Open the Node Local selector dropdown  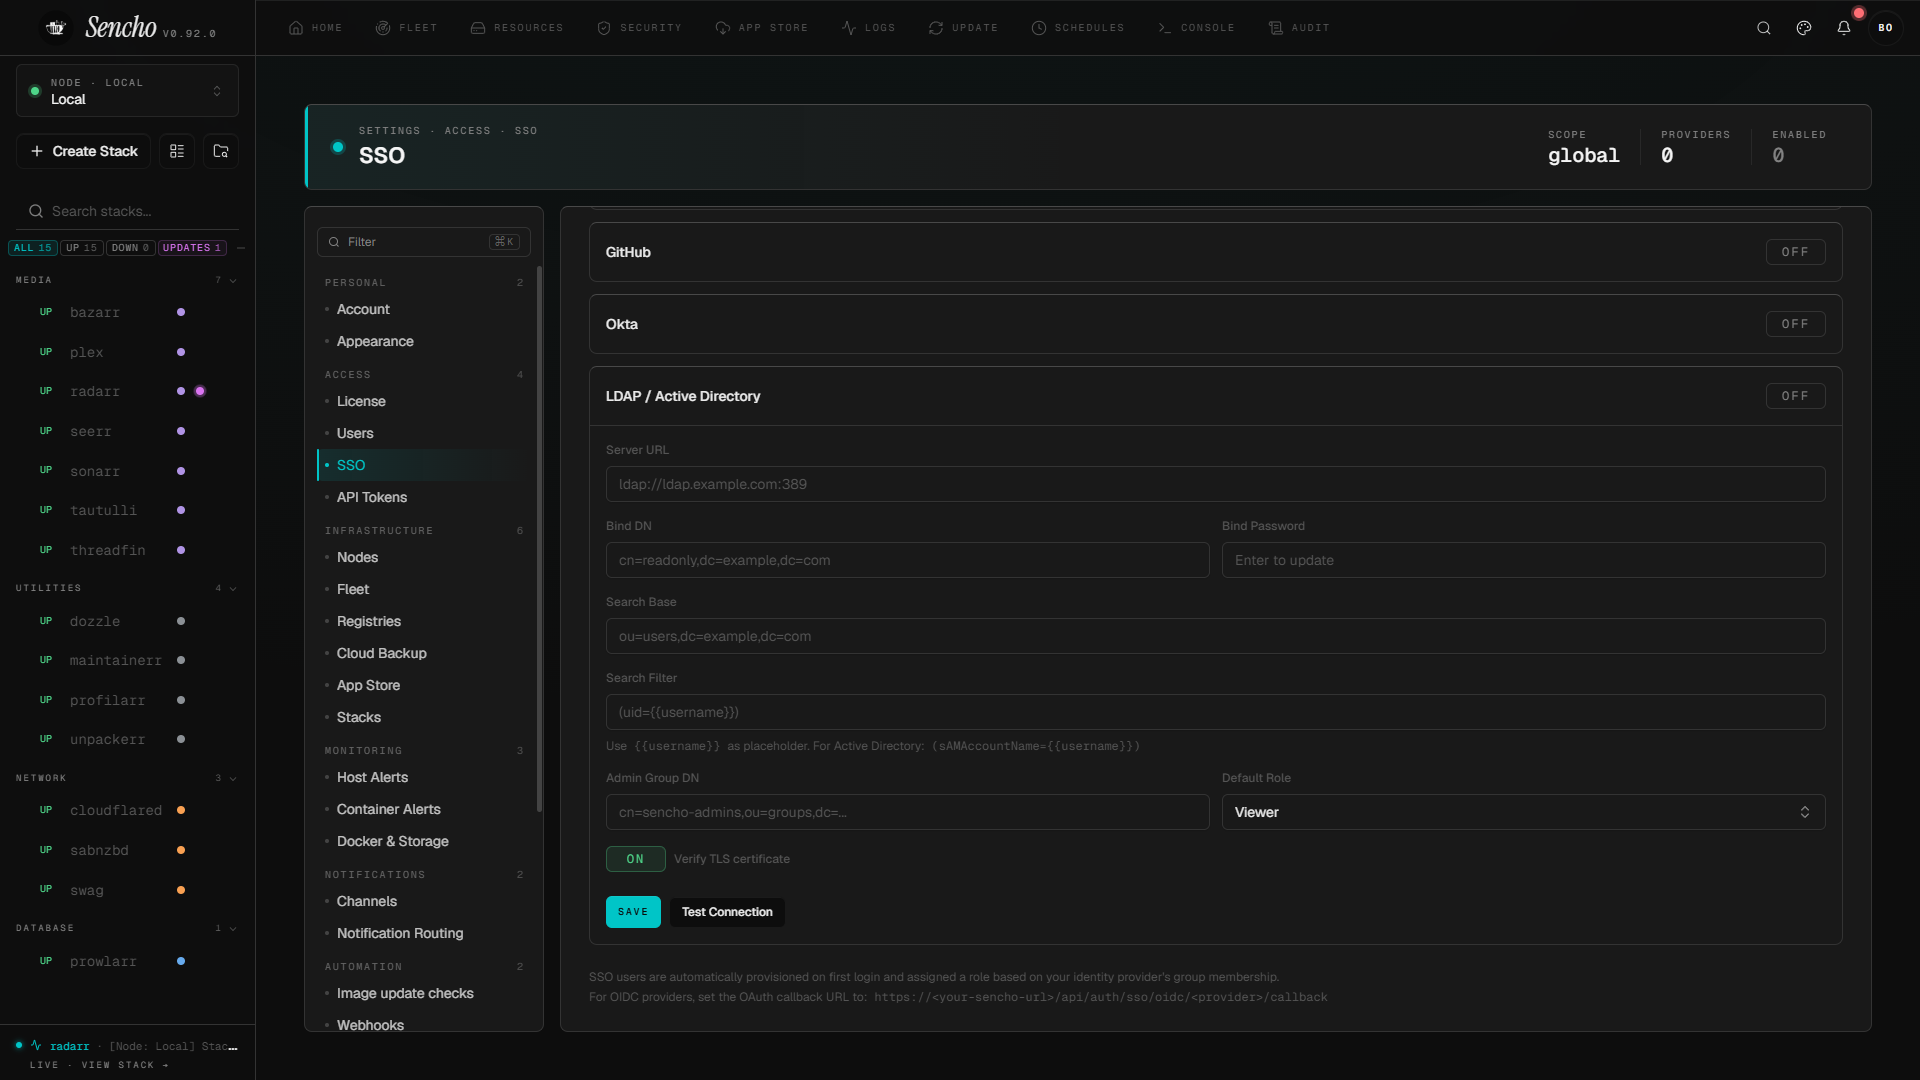[x=127, y=91]
